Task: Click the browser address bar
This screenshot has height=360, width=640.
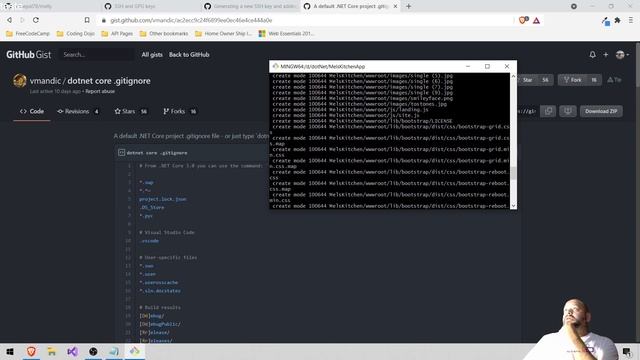Action: coord(306,20)
